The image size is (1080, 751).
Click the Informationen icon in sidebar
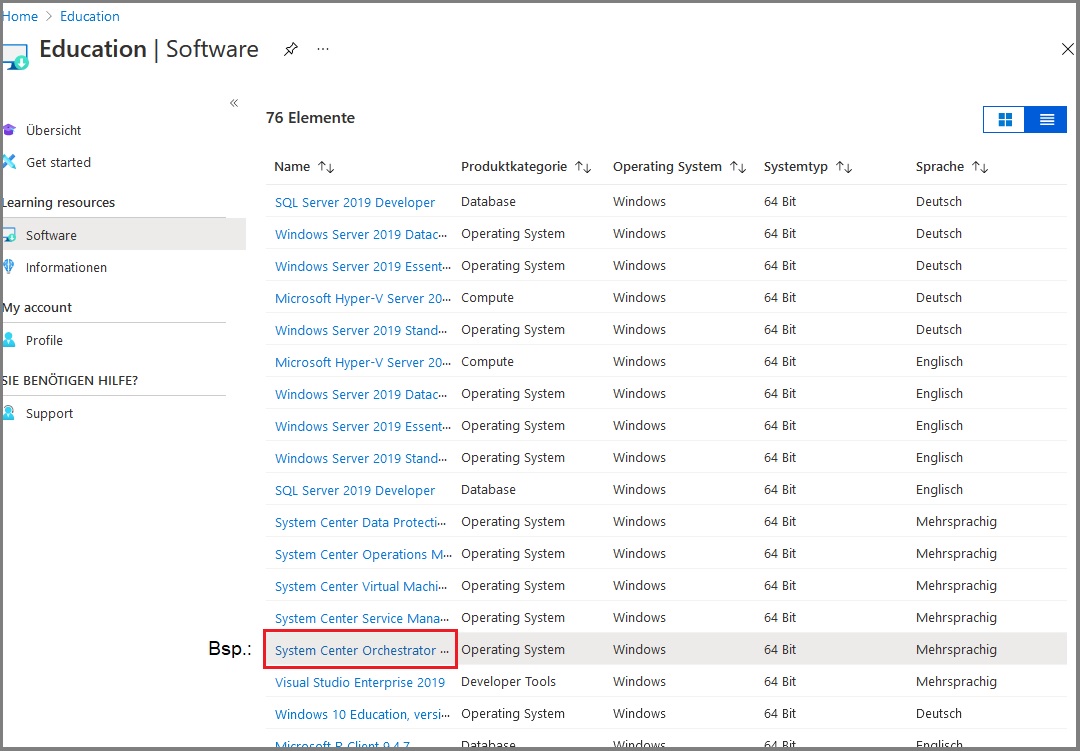point(9,267)
